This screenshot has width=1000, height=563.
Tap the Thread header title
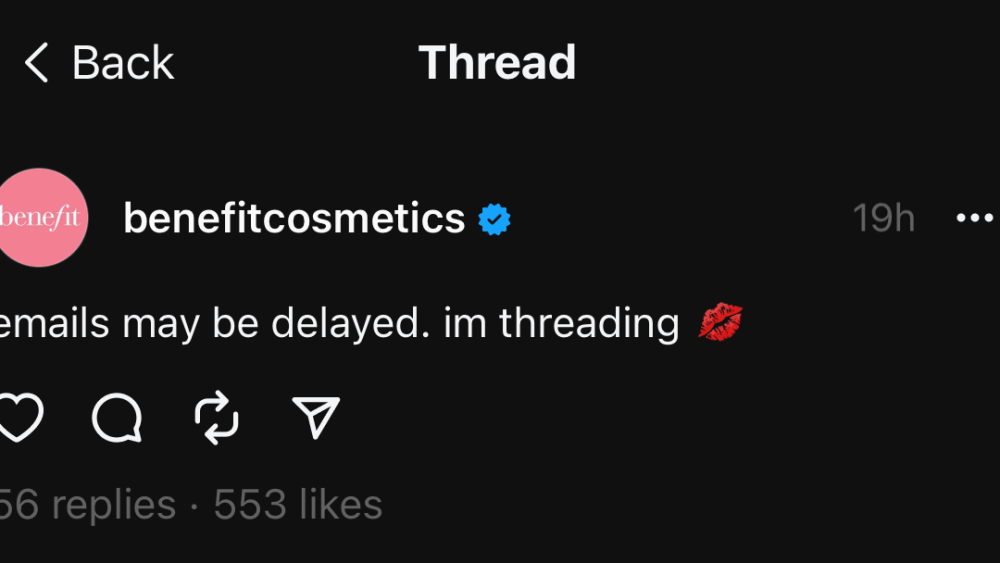point(497,62)
